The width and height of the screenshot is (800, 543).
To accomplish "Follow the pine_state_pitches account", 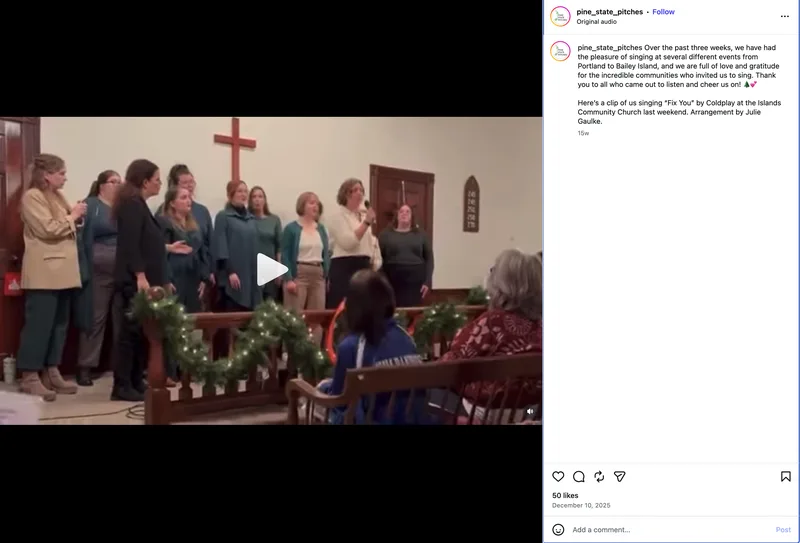I will 663,12.
